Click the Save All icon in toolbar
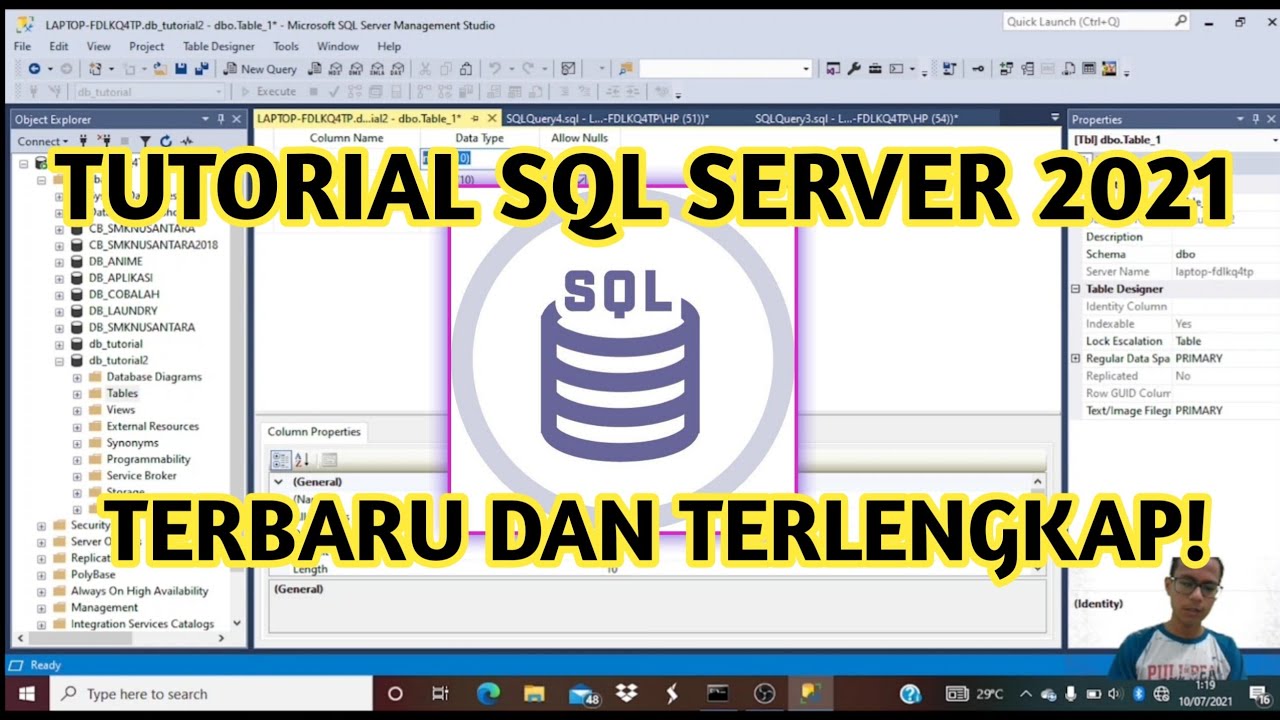This screenshot has width=1280, height=720. coord(201,69)
